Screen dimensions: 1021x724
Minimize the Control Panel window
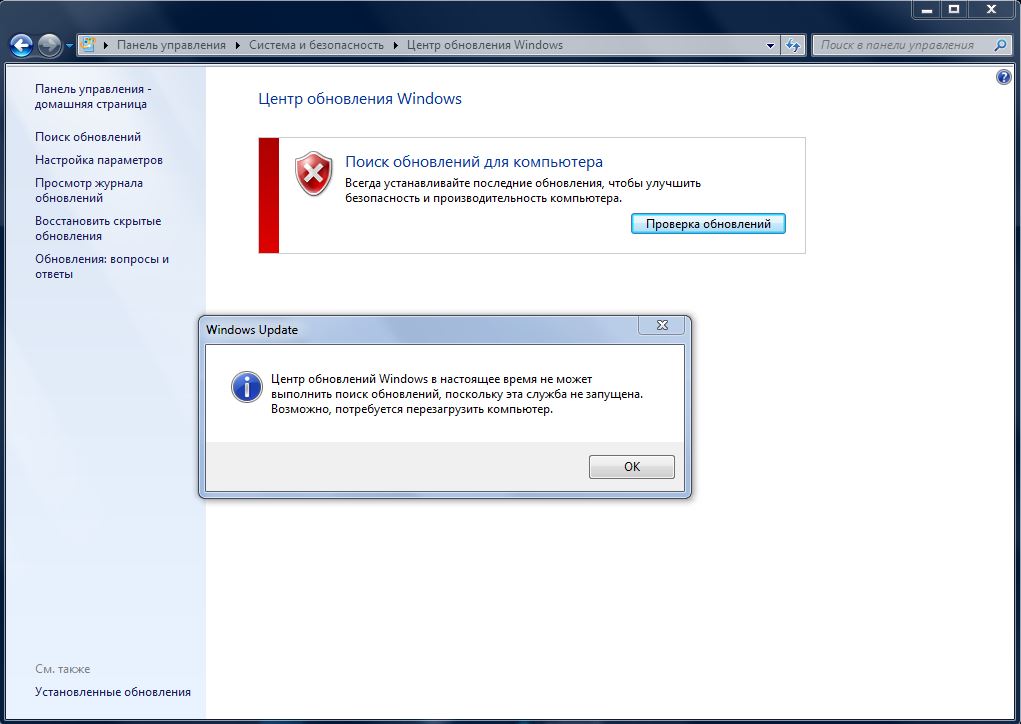coord(927,9)
